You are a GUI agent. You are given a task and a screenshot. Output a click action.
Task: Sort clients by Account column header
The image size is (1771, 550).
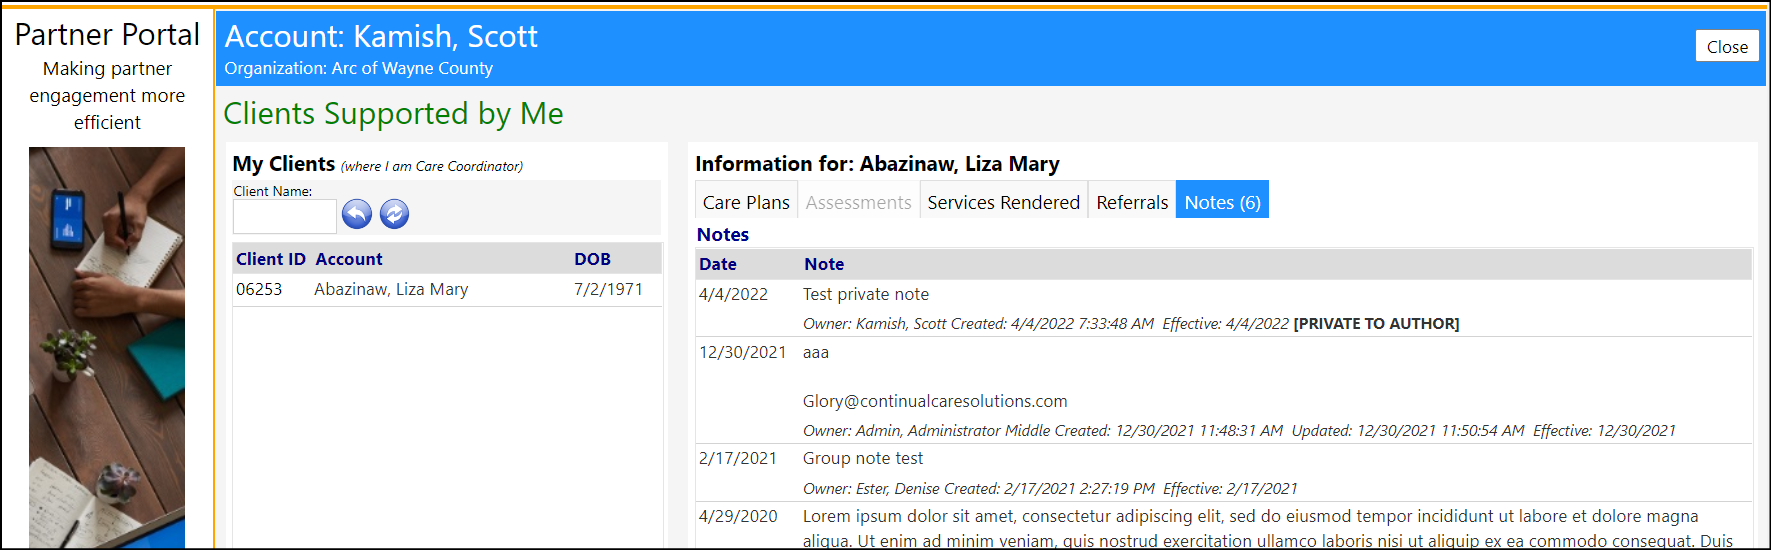tap(349, 259)
